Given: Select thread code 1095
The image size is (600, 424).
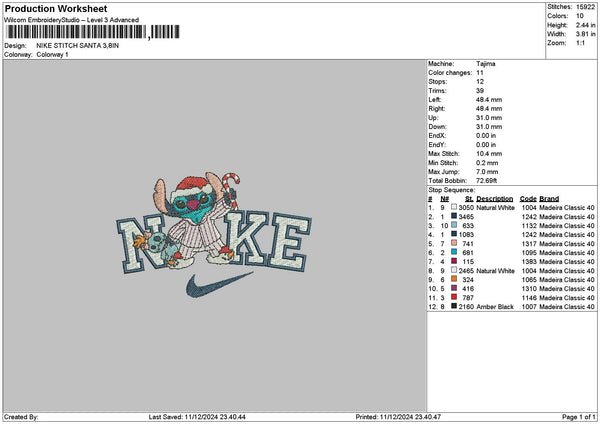Looking at the screenshot, I should click(x=529, y=253).
